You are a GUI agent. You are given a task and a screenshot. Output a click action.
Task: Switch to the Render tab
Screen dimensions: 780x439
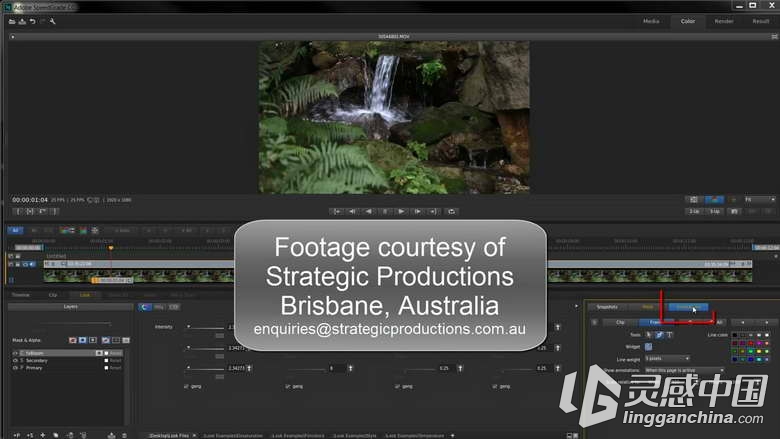coord(724,21)
